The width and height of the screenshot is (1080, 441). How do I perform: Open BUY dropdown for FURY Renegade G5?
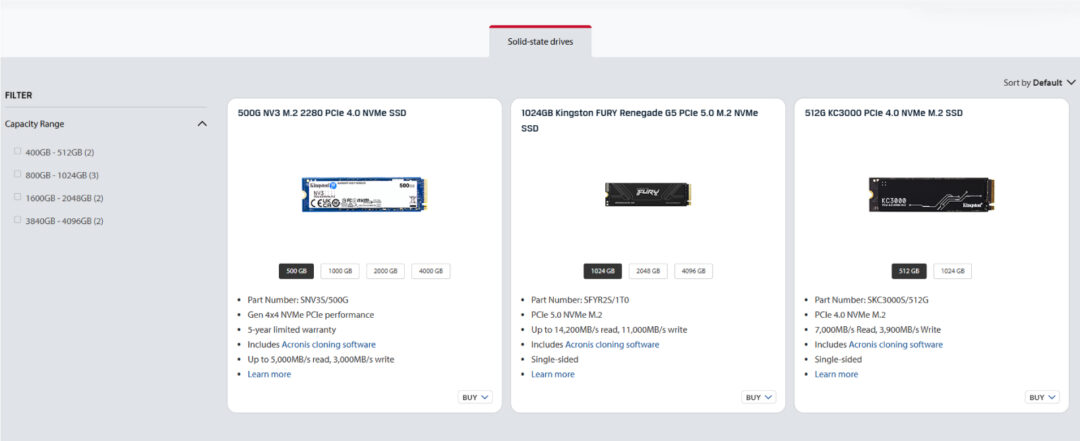(759, 397)
